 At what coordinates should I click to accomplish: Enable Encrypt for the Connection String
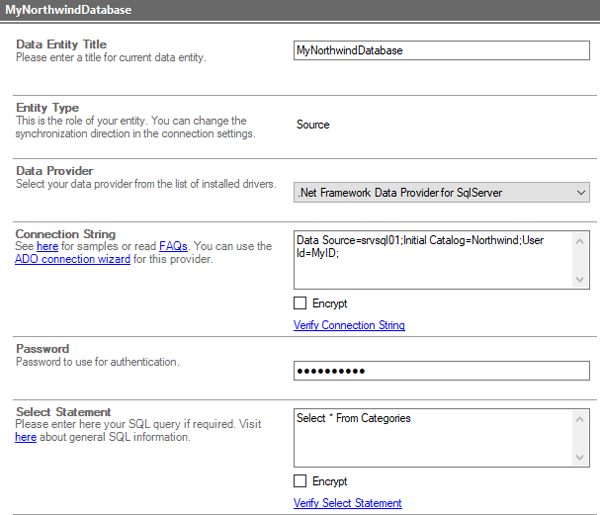click(301, 304)
